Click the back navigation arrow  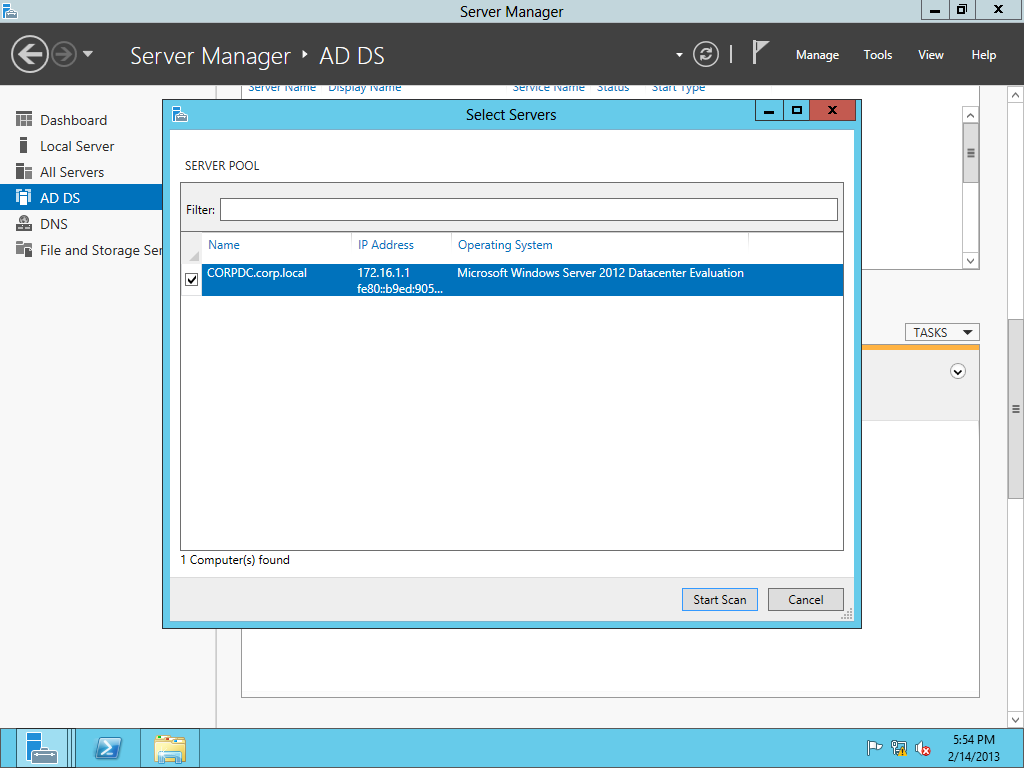[x=30, y=54]
